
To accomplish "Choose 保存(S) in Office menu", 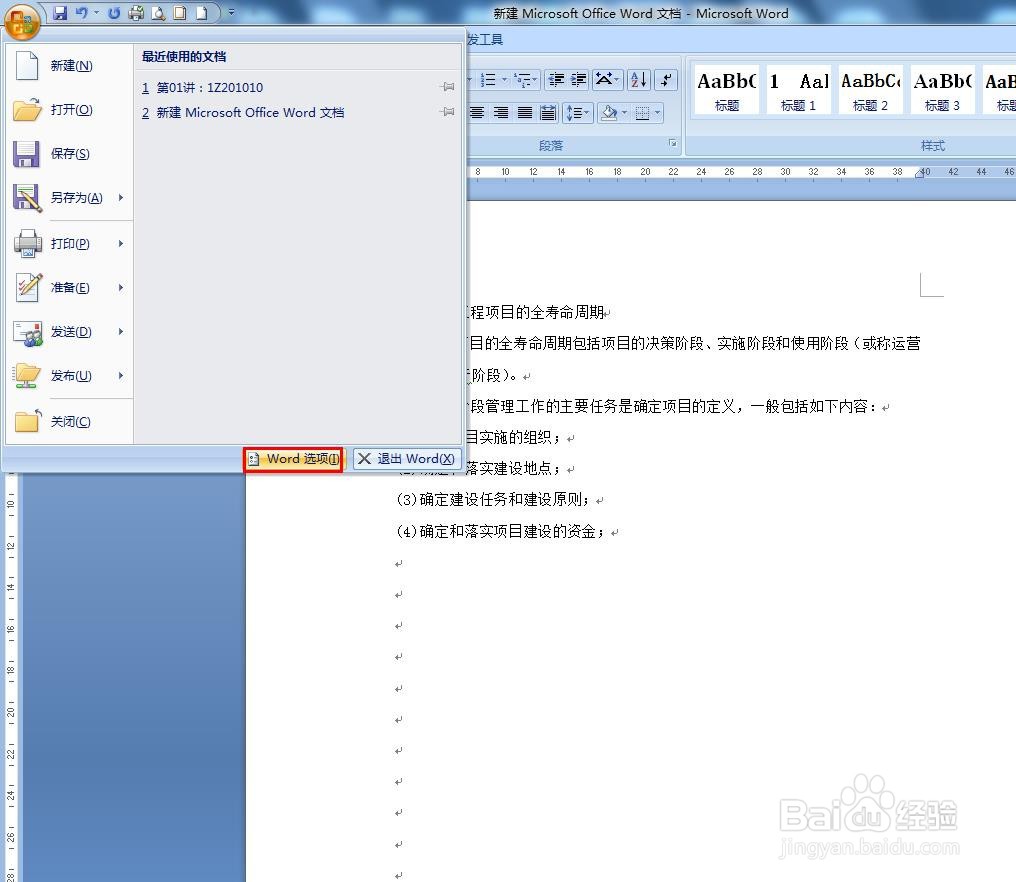I will coord(69,154).
